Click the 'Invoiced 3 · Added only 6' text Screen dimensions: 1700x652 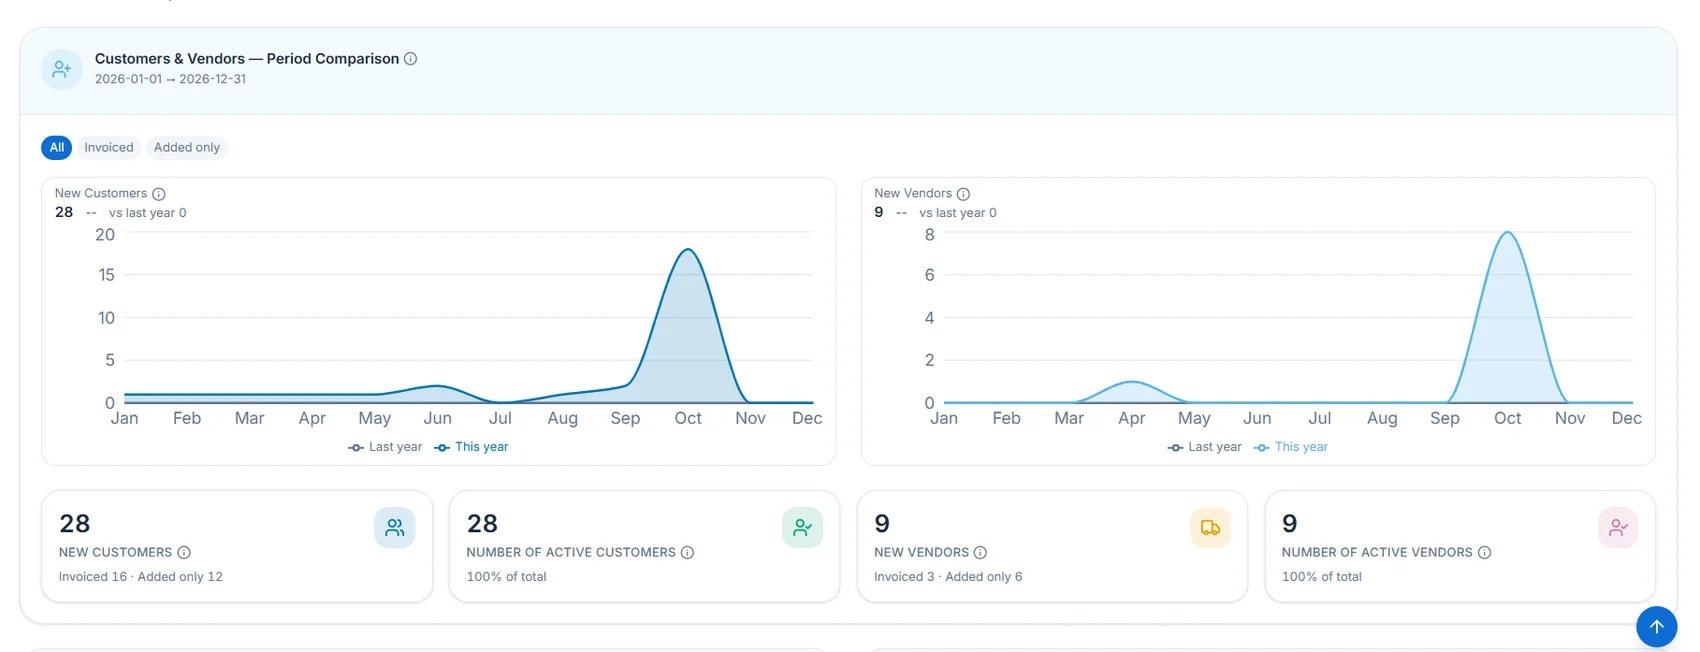948,577
